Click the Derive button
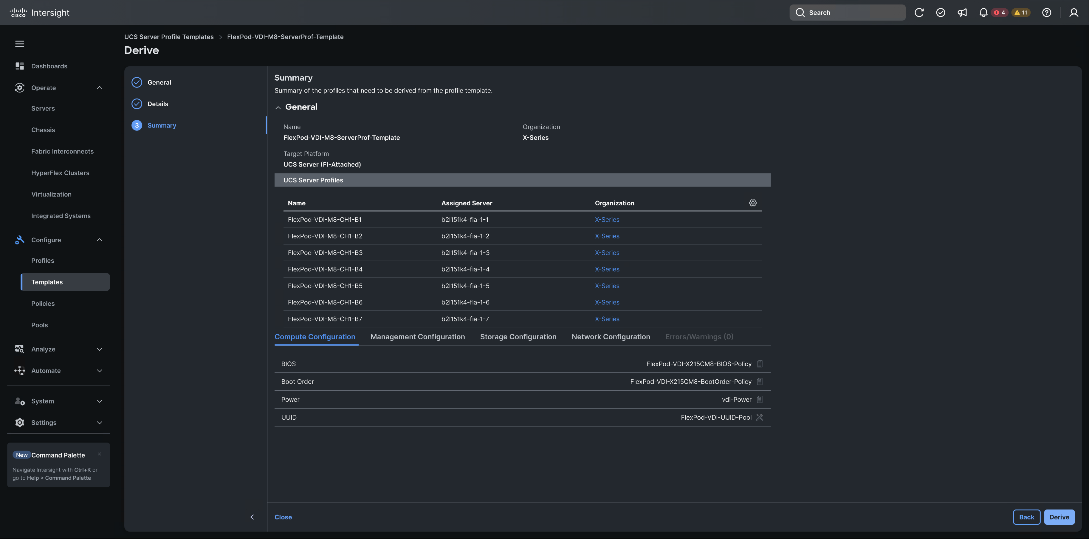Screen dimensions: 1089x539 pos(1059,517)
